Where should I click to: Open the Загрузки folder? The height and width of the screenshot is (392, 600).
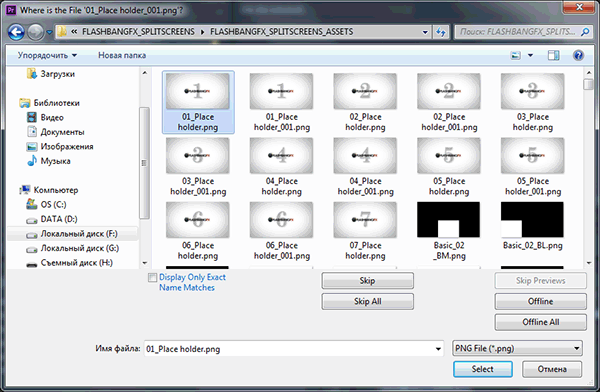point(51,74)
